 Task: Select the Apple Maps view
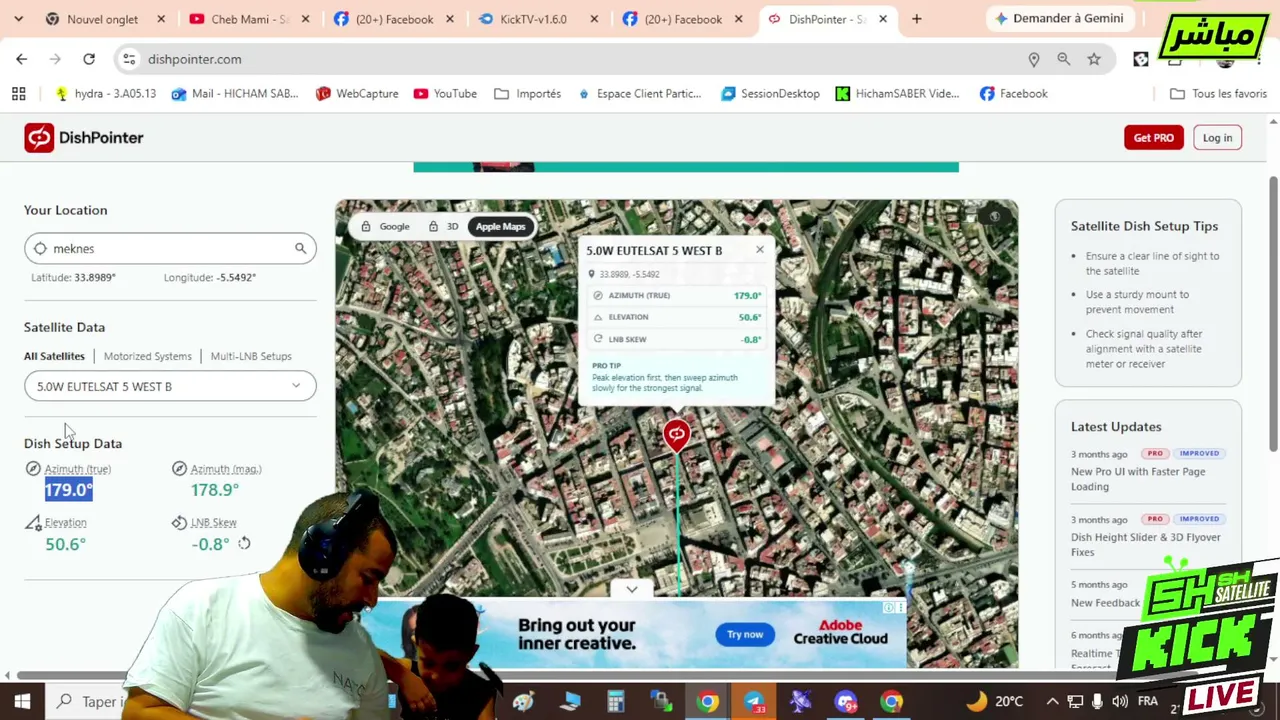pos(500,226)
